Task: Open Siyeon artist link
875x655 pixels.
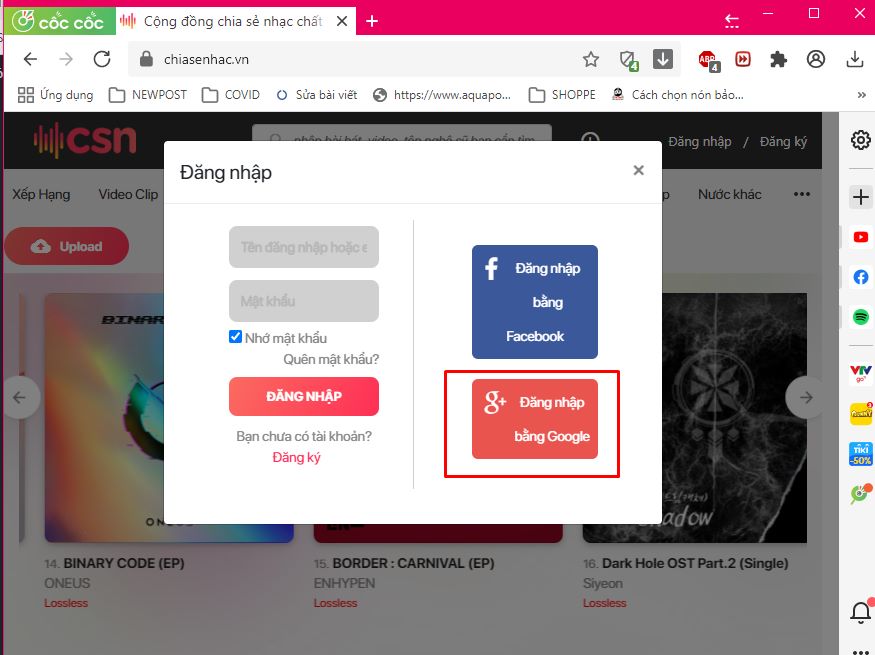Action: [603, 584]
